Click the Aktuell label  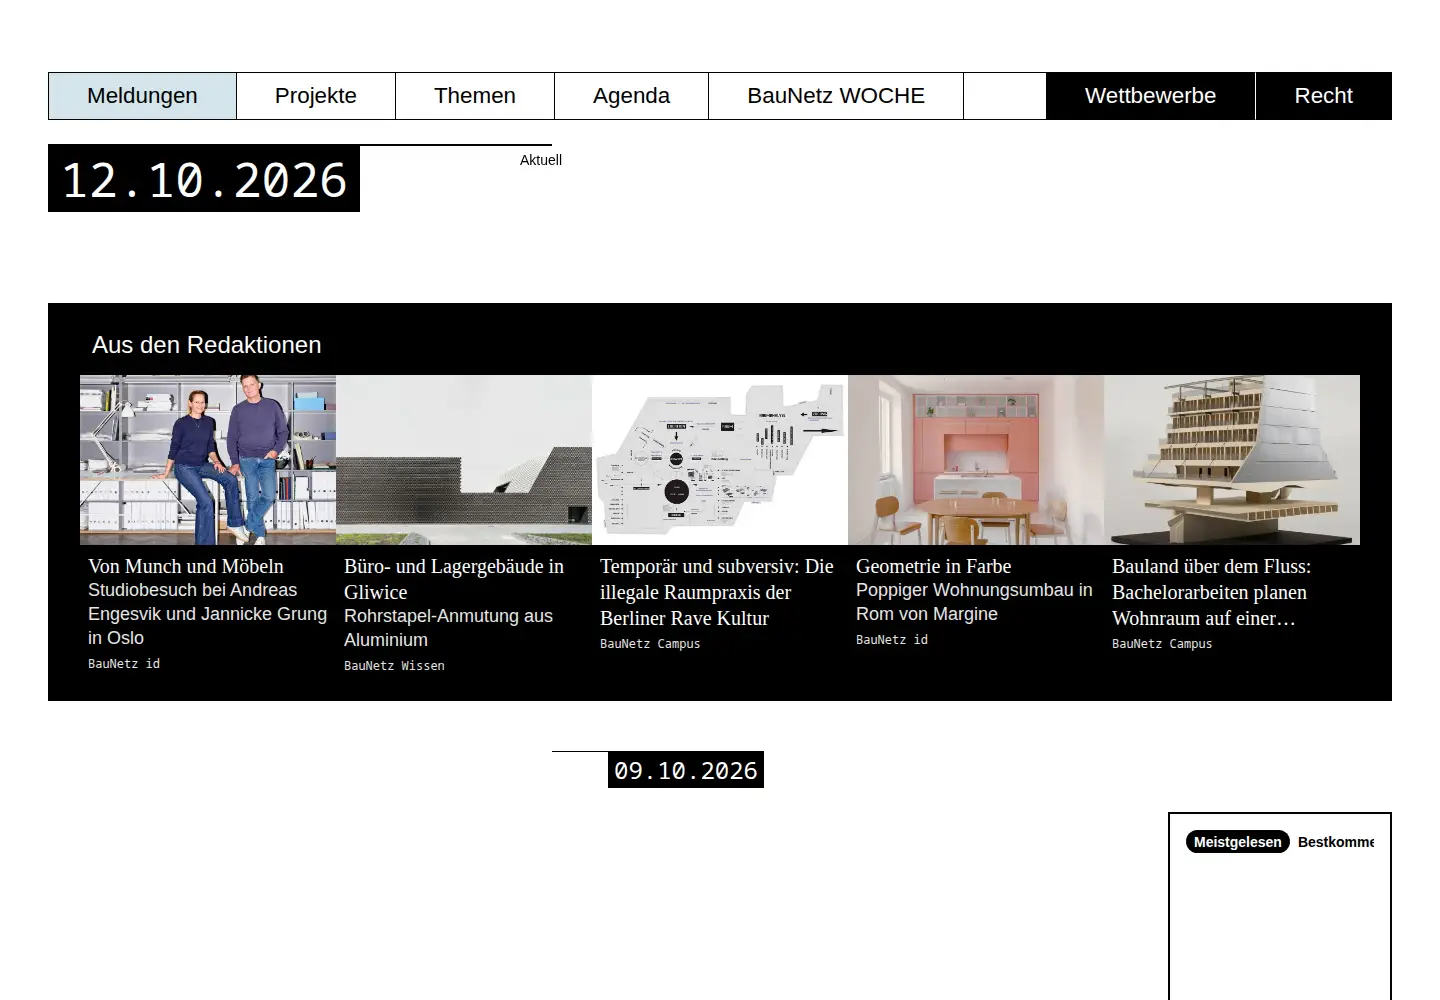click(x=541, y=160)
